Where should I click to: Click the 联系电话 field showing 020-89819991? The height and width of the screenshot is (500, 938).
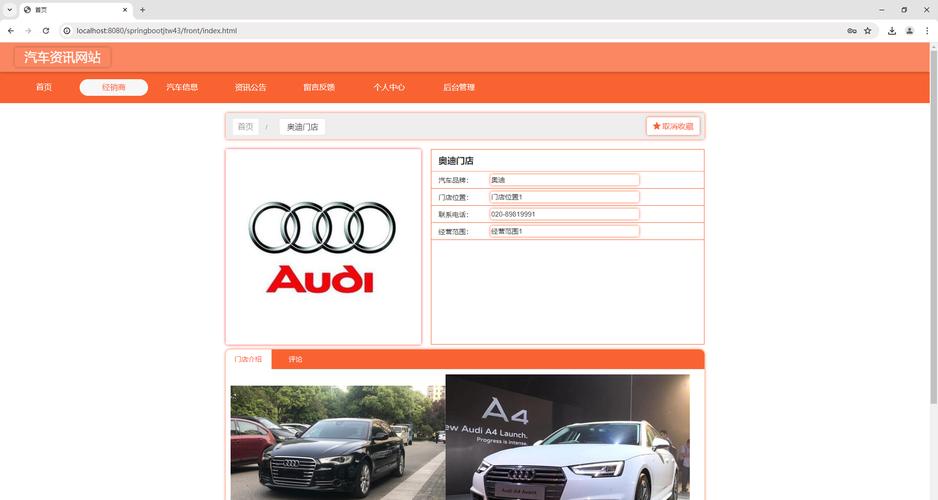click(x=564, y=214)
